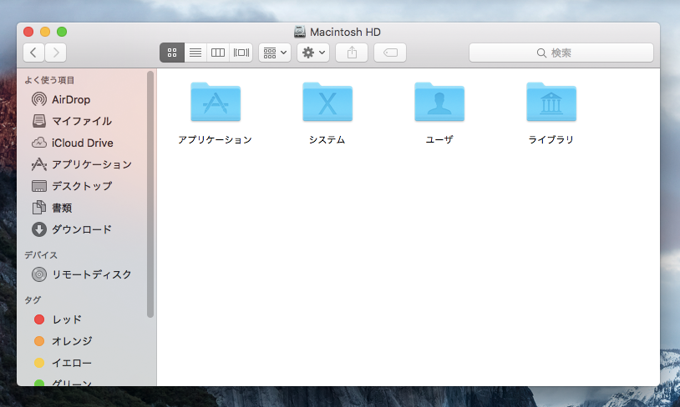Select デスクトップ in the sidebar
This screenshot has width=680, height=407.
click(x=82, y=186)
